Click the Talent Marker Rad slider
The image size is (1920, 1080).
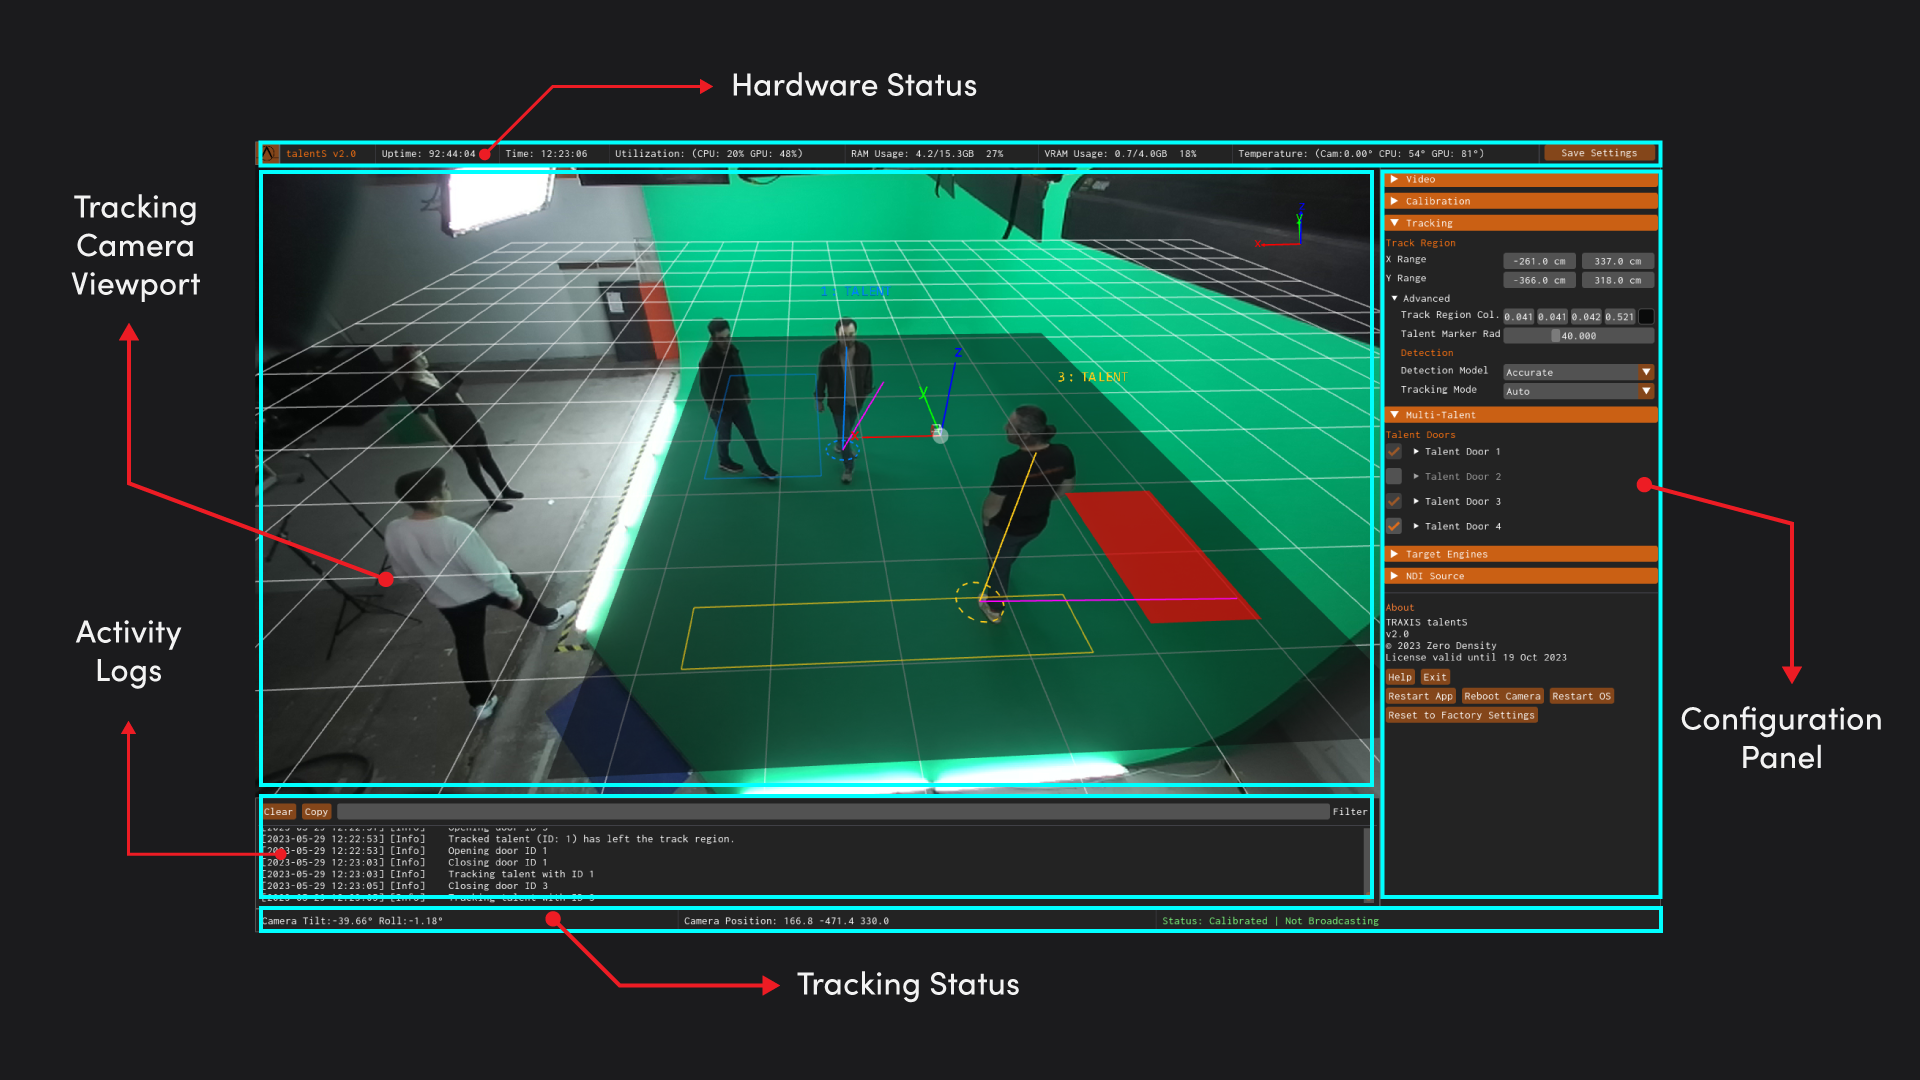pyautogui.click(x=1579, y=336)
